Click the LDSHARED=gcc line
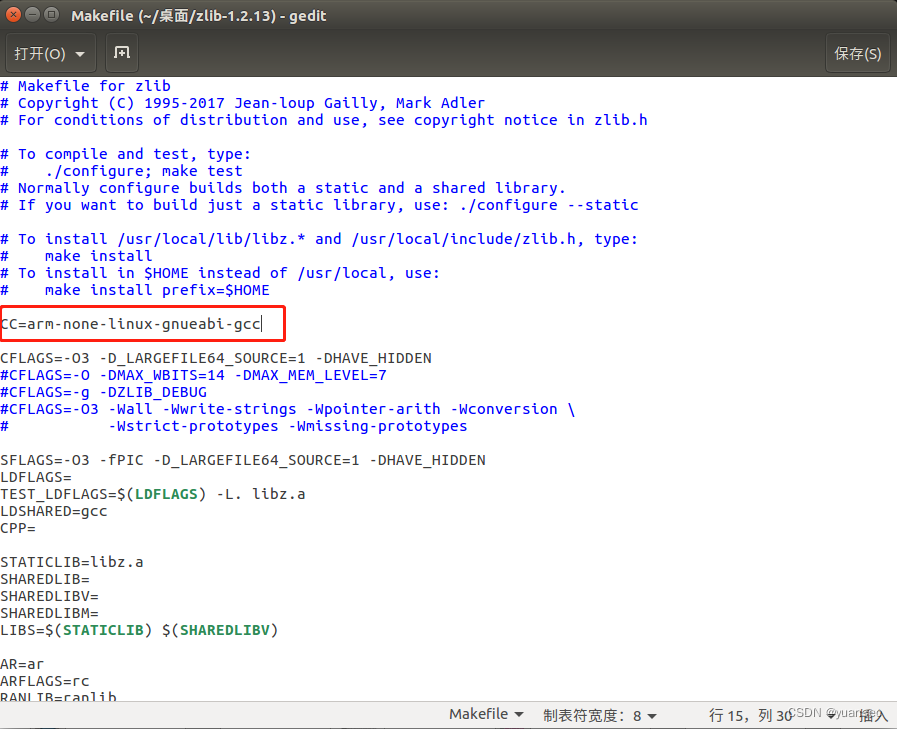This screenshot has height=729, width=897. point(54,511)
